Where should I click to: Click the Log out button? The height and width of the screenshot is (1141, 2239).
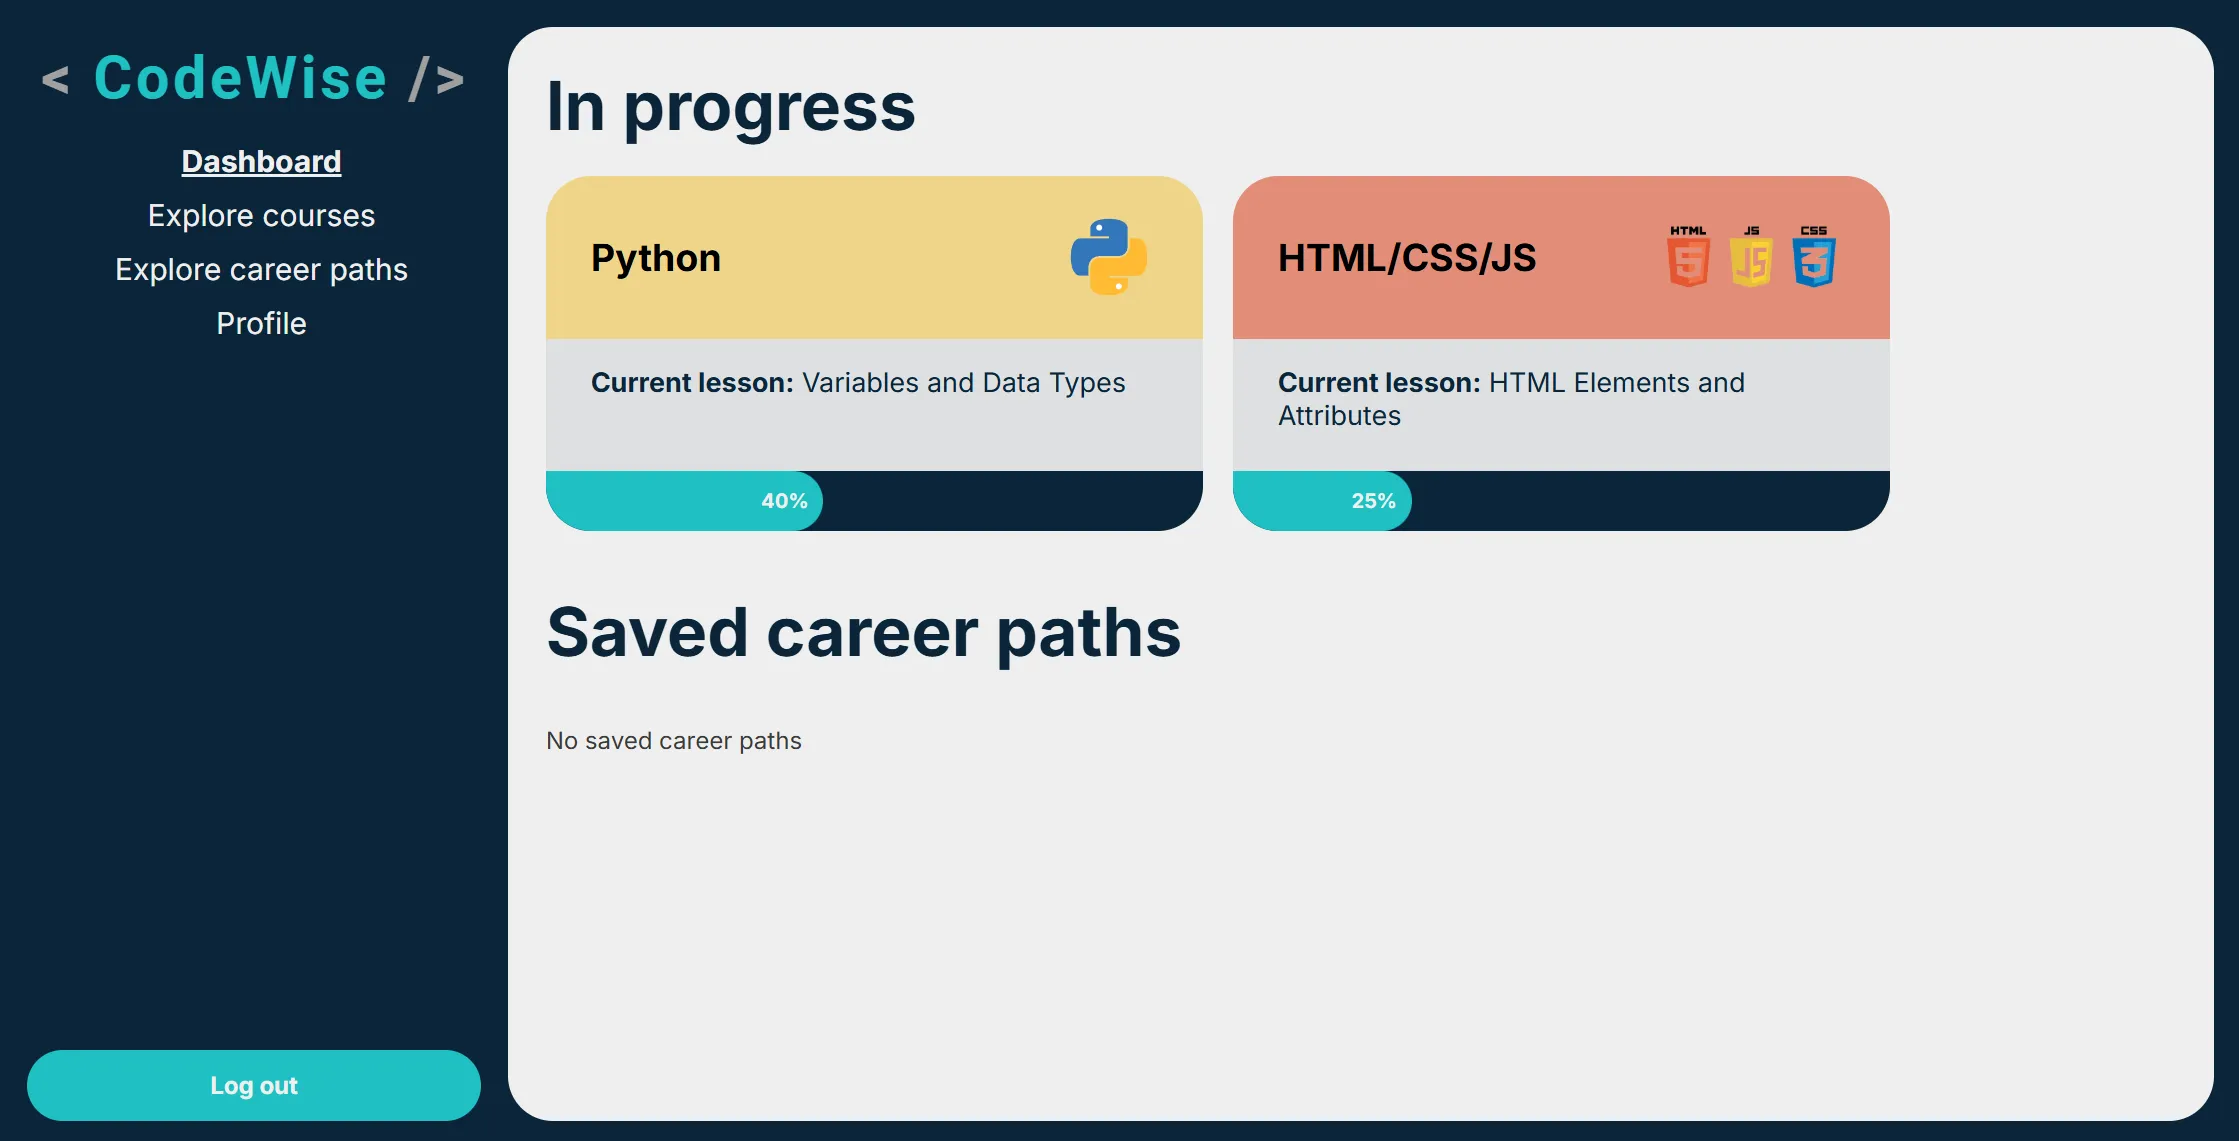point(254,1085)
